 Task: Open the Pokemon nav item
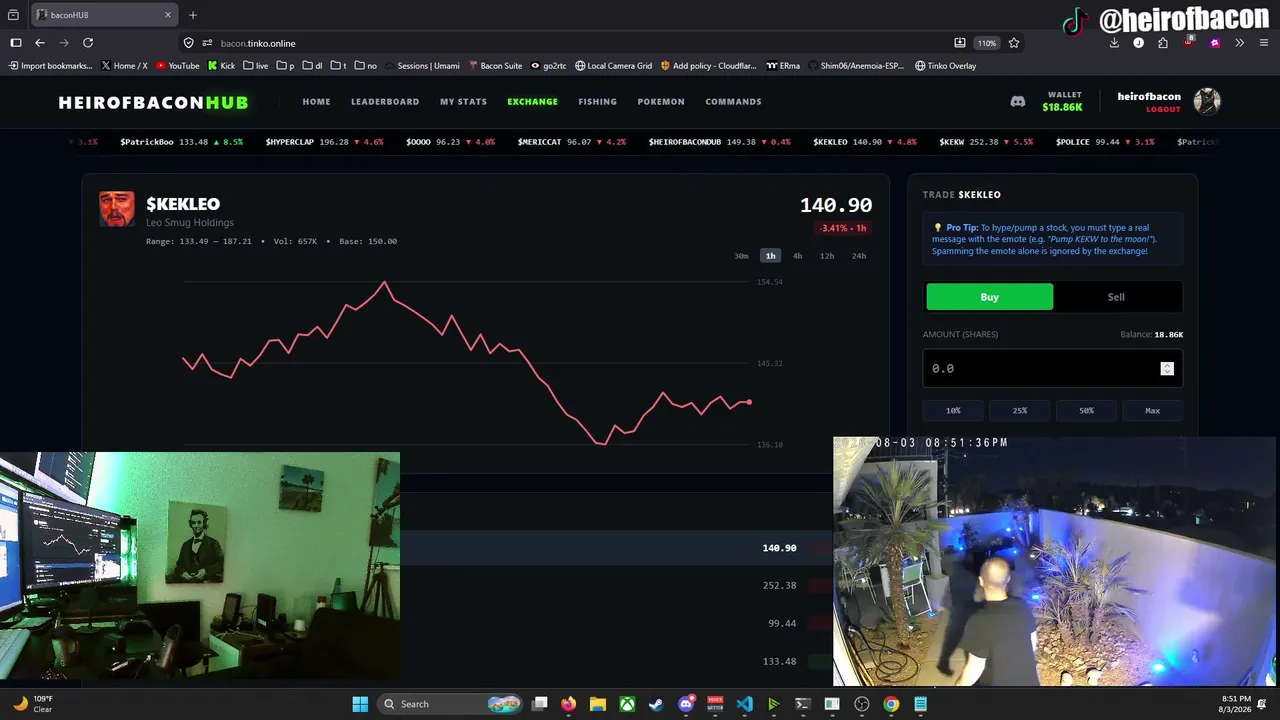[661, 102]
